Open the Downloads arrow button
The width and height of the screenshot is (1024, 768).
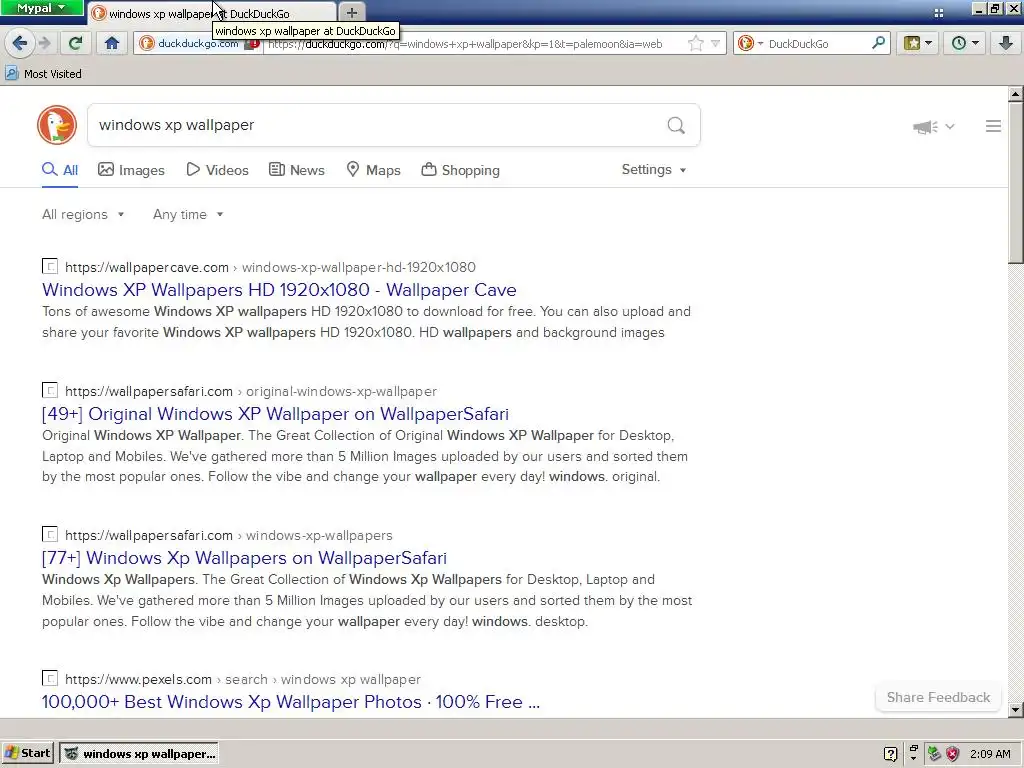coord(1006,44)
